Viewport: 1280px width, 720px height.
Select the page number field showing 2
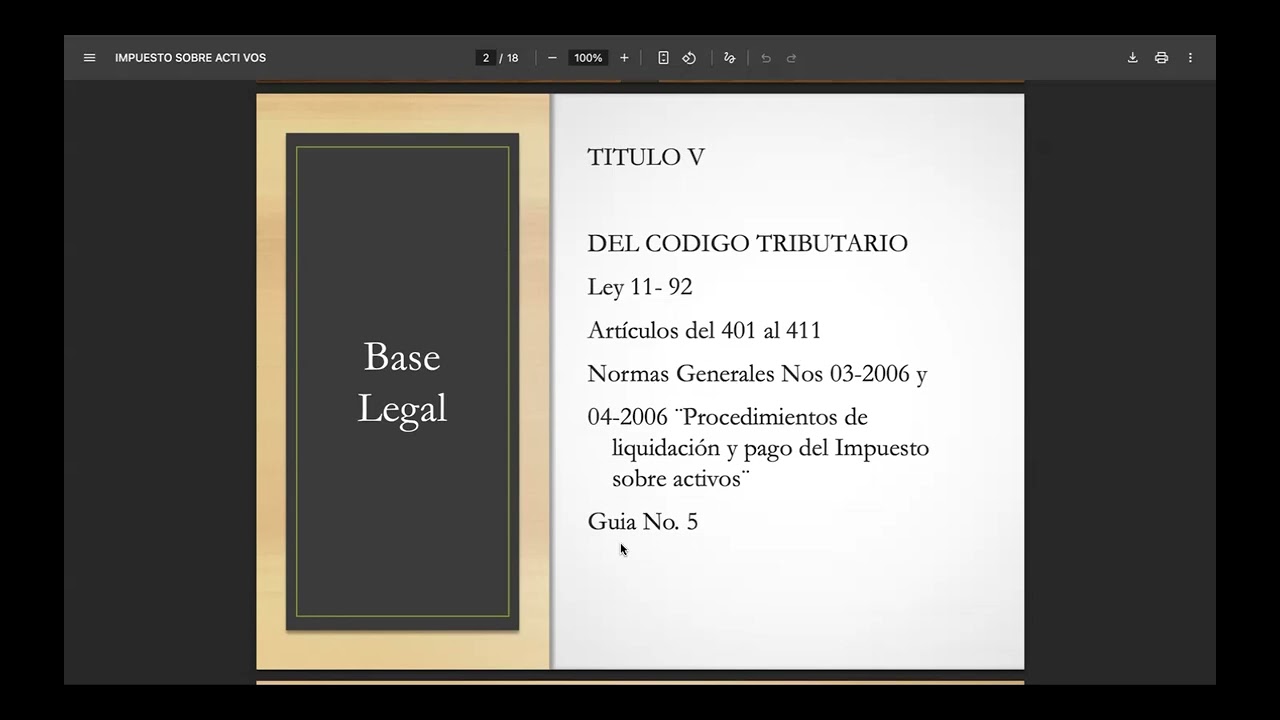[486, 58]
